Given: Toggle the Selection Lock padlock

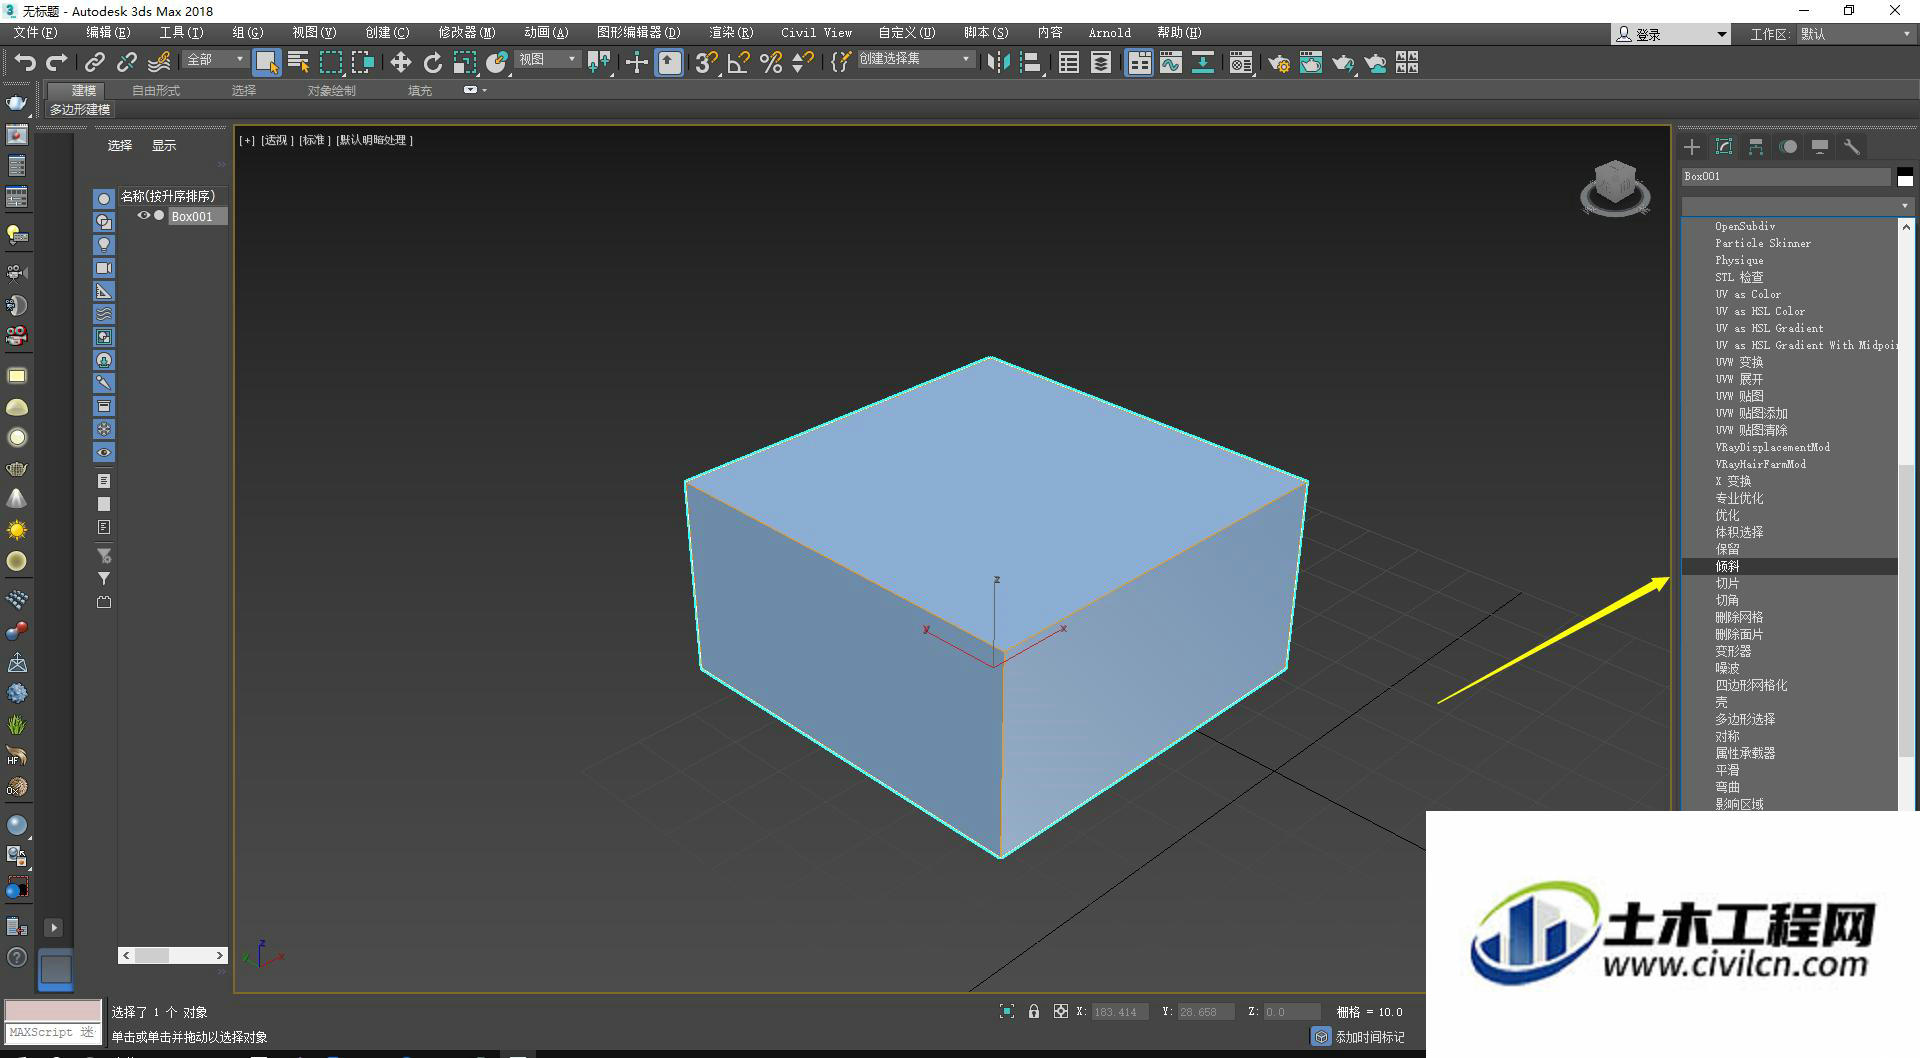Looking at the screenshot, I should click(x=1034, y=1012).
